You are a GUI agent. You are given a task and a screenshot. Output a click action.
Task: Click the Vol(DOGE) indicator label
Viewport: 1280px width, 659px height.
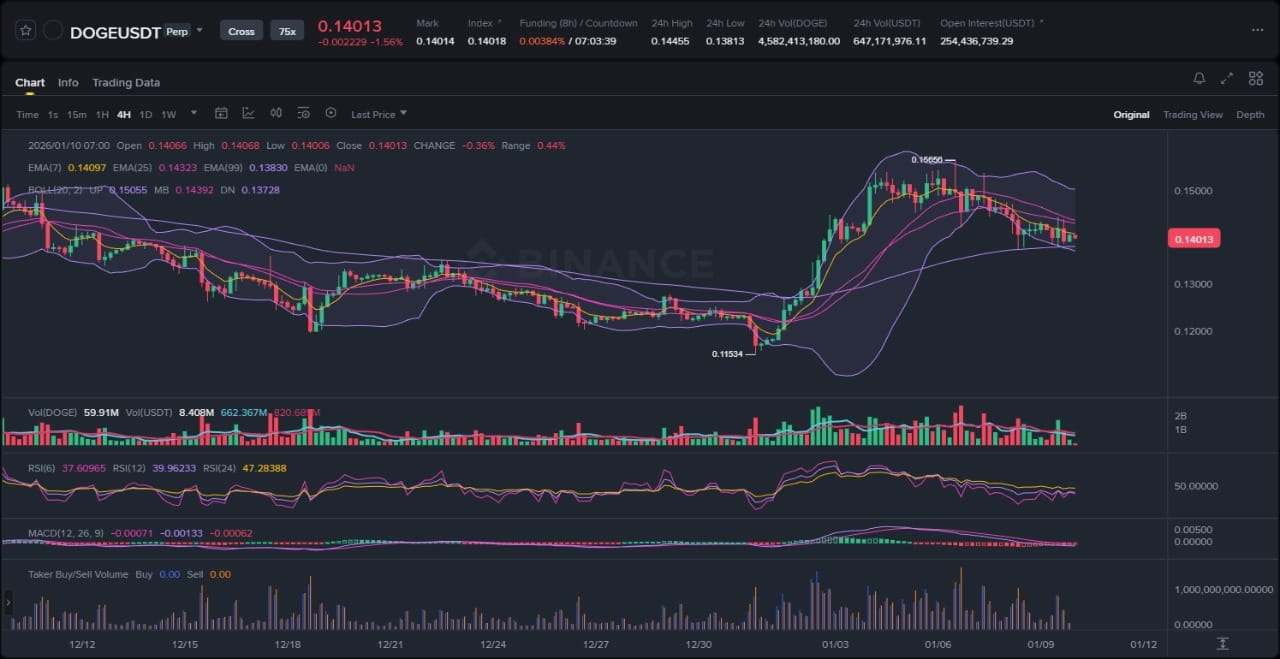pos(54,412)
